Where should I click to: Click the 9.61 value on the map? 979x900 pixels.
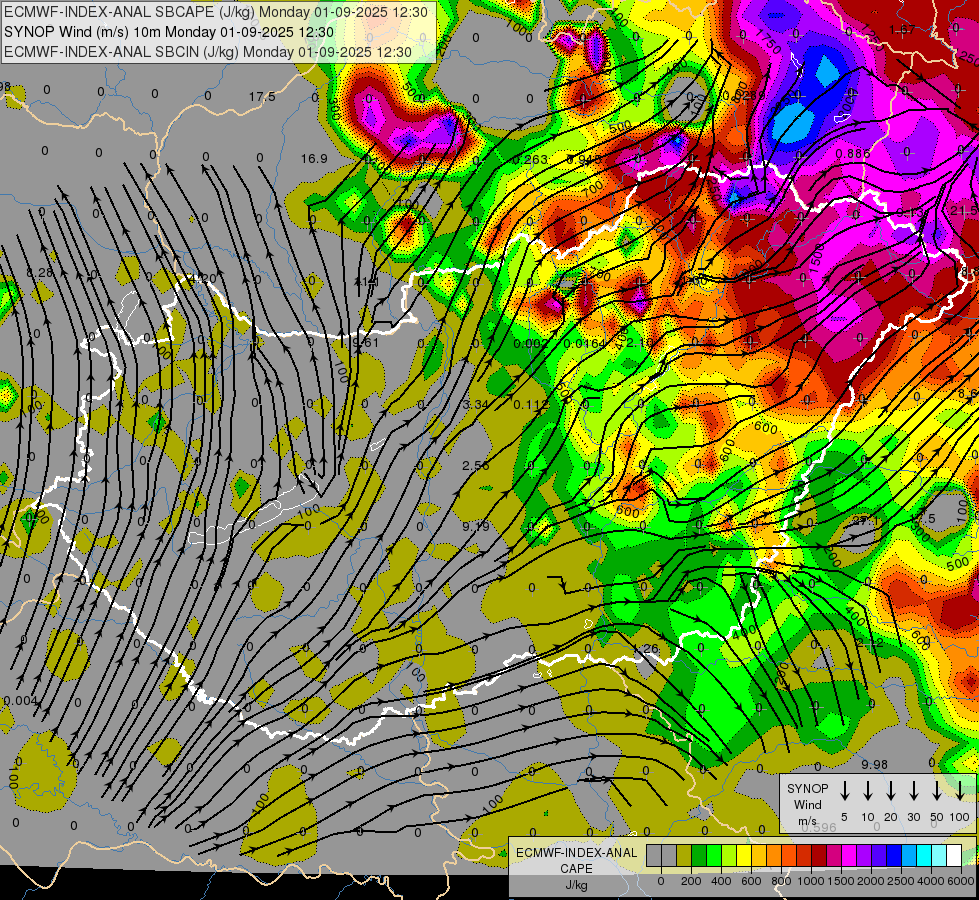pos(365,342)
